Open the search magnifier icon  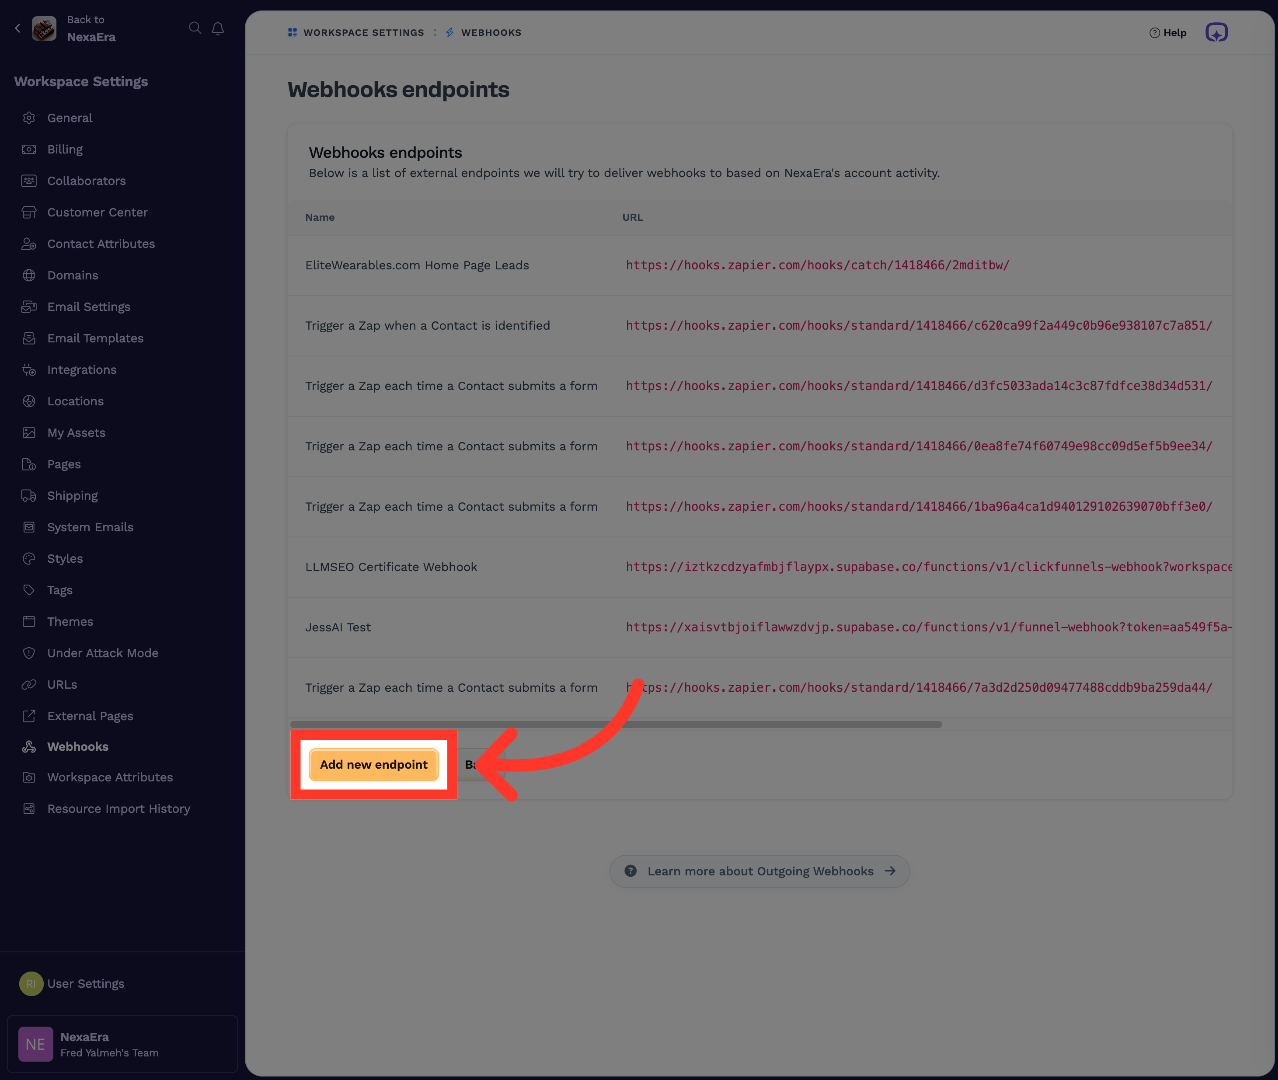195,28
